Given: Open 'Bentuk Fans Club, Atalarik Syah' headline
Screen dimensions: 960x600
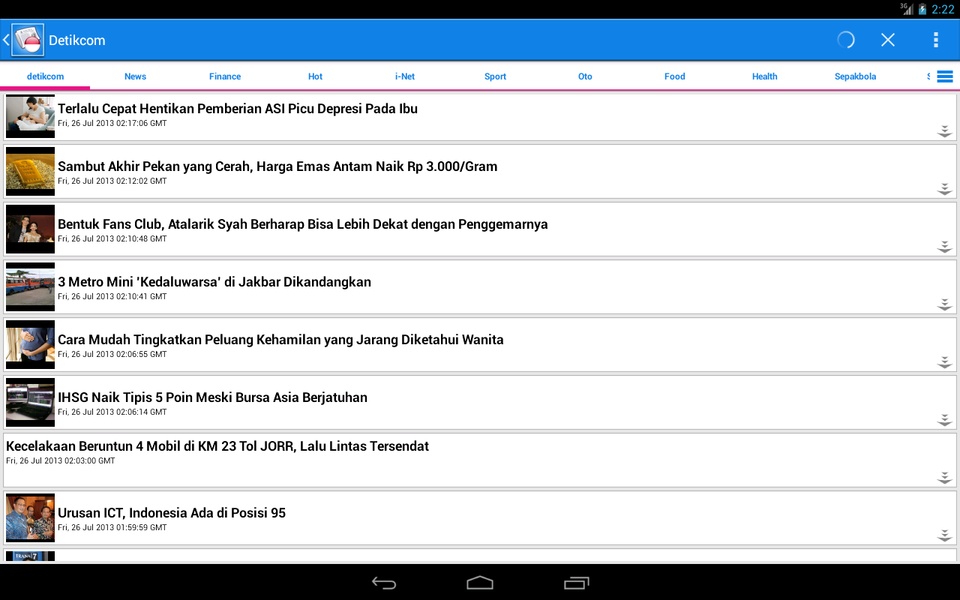Looking at the screenshot, I should 302,224.
